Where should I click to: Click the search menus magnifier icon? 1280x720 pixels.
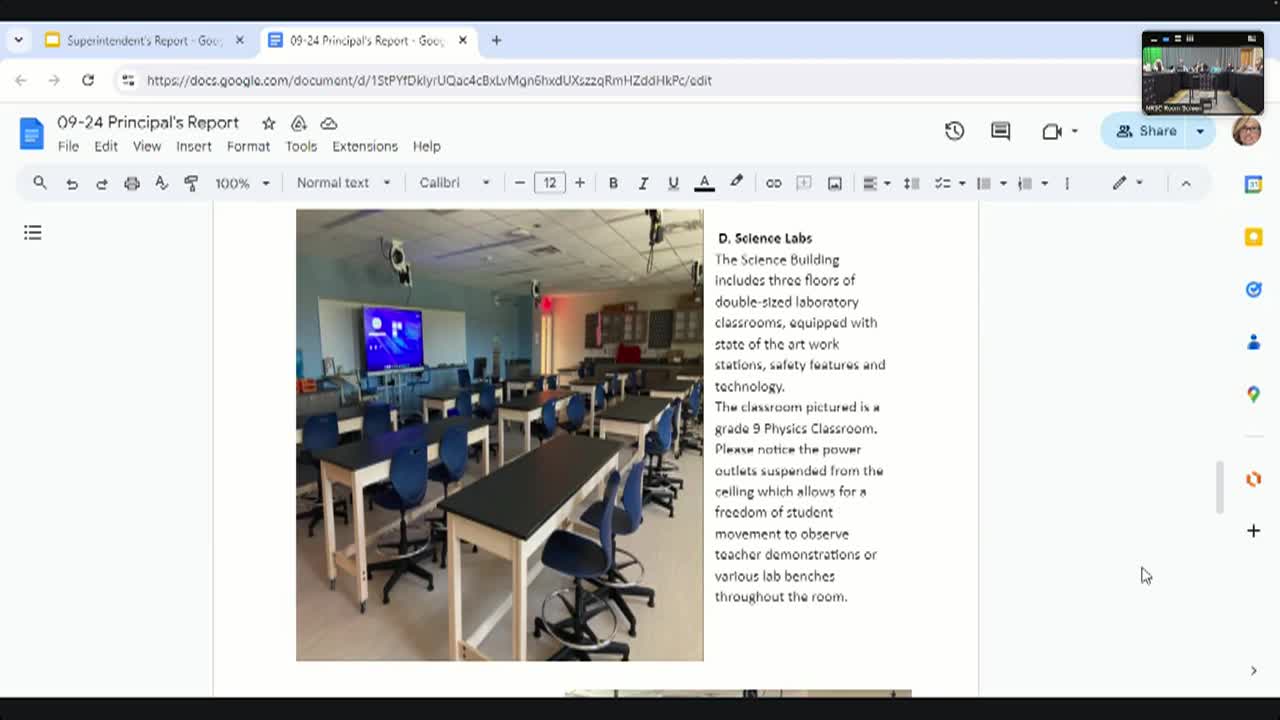(x=40, y=183)
